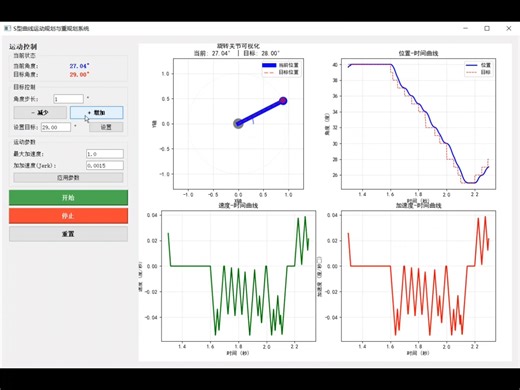Click the 运动参数 group label
The height and width of the screenshot is (390, 520).
pyautogui.click(x=24, y=142)
